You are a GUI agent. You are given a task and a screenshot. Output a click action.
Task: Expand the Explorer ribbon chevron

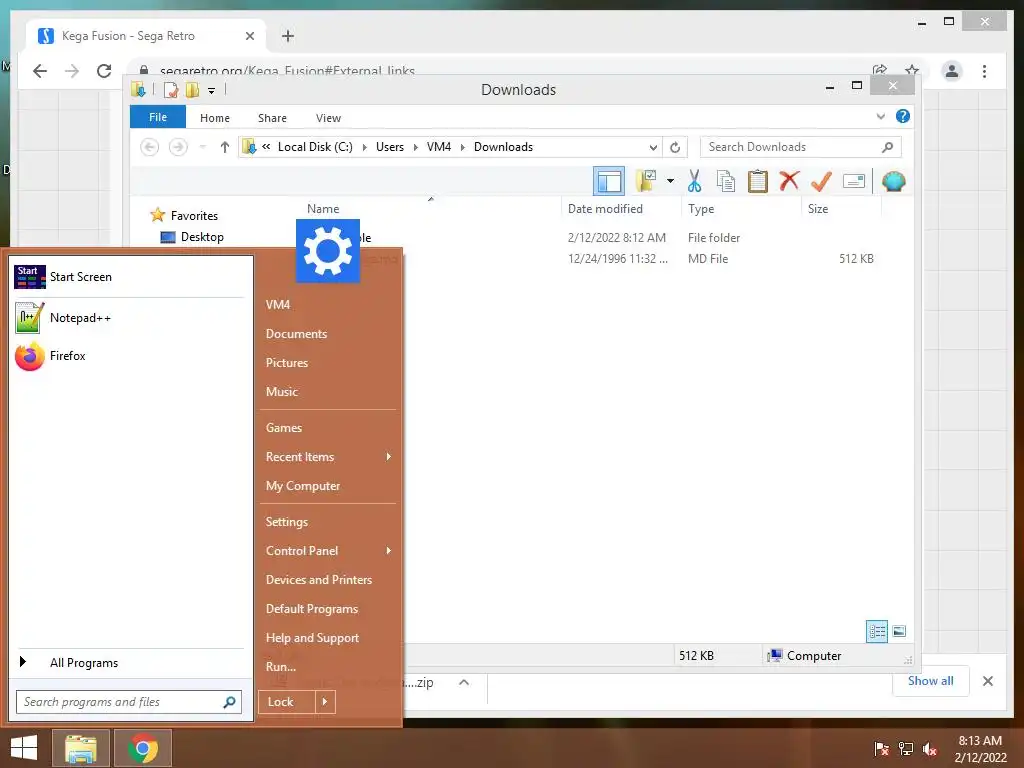point(880,116)
